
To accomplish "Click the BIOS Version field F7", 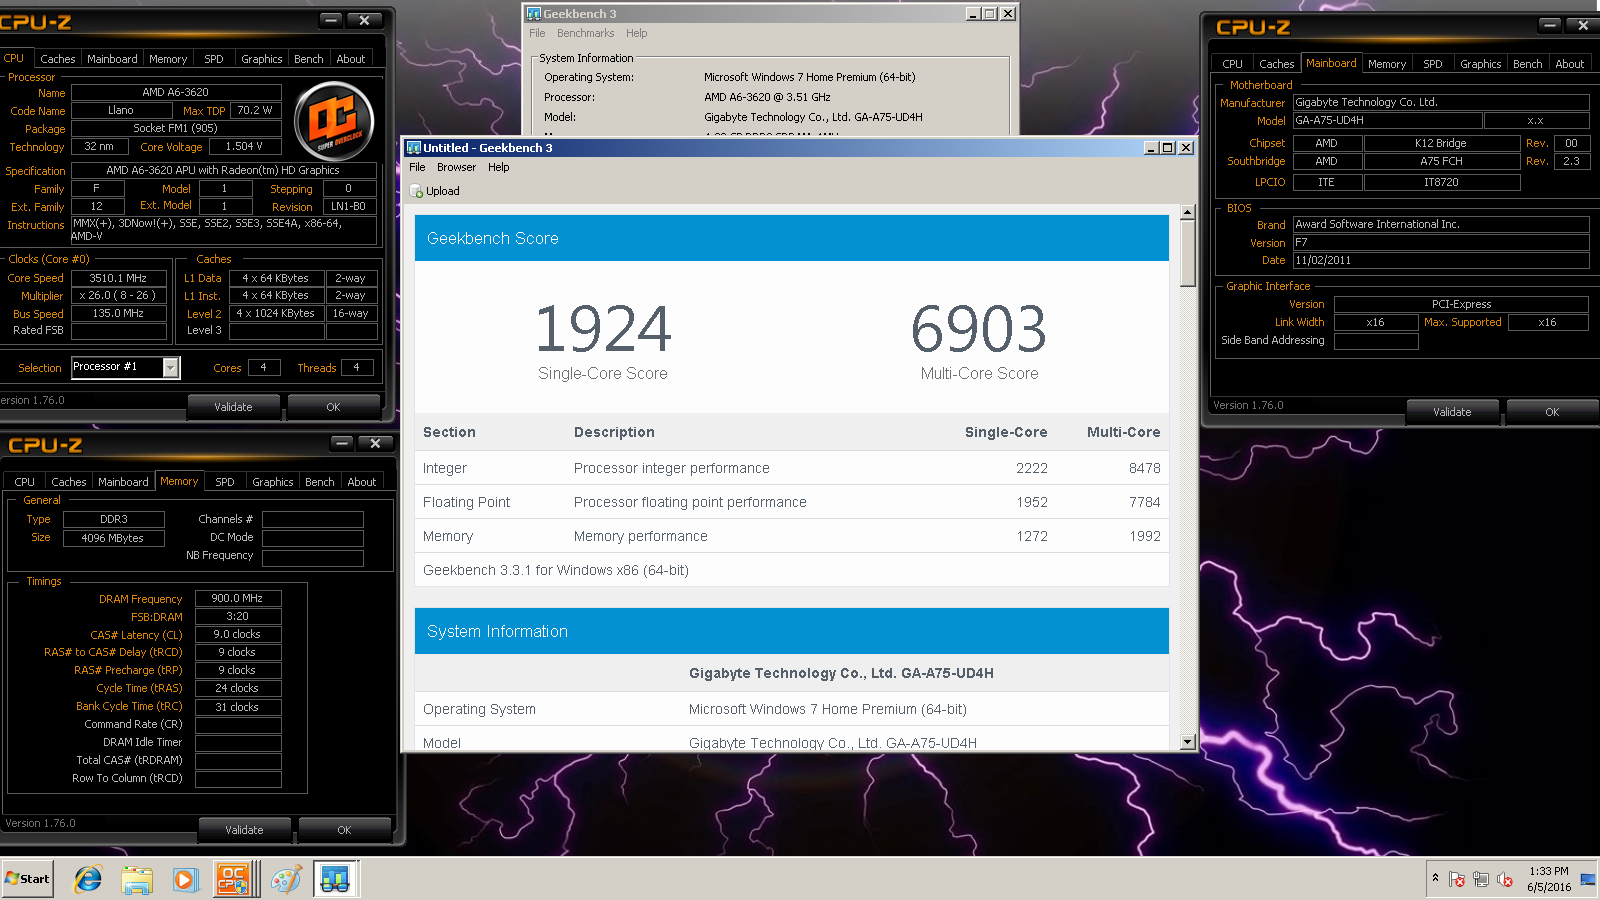I will [1441, 242].
